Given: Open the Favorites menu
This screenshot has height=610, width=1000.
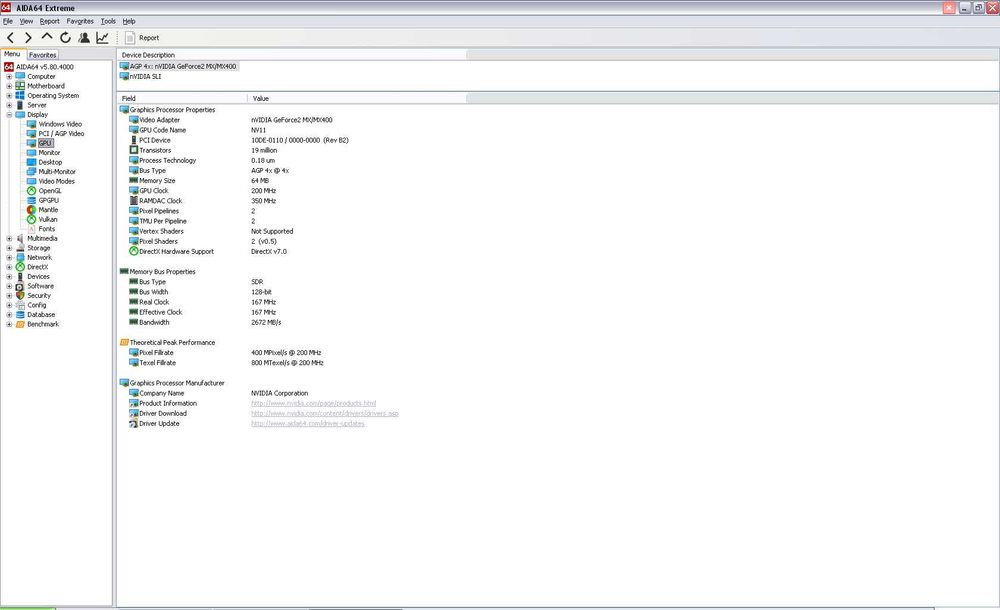Looking at the screenshot, I should click(x=80, y=21).
